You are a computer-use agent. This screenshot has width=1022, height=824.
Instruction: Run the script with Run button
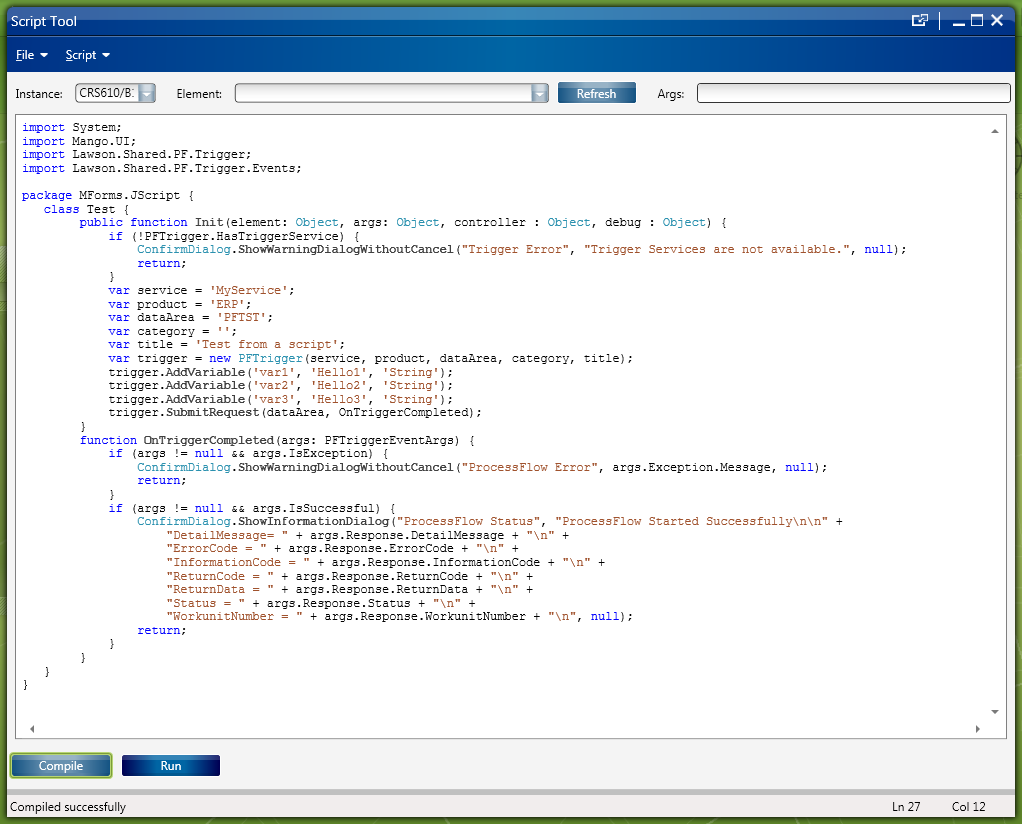point(171,766)
